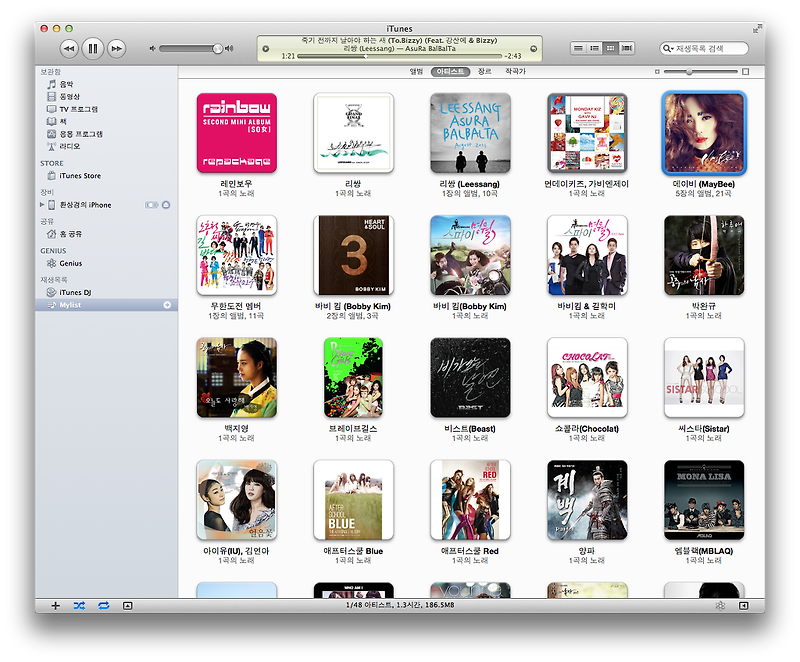Image resolution: width=800 pixels, height=662 pixels.
Task: Select the Leessang AsuRa BalBalTa album
Action: coord(470,133)
